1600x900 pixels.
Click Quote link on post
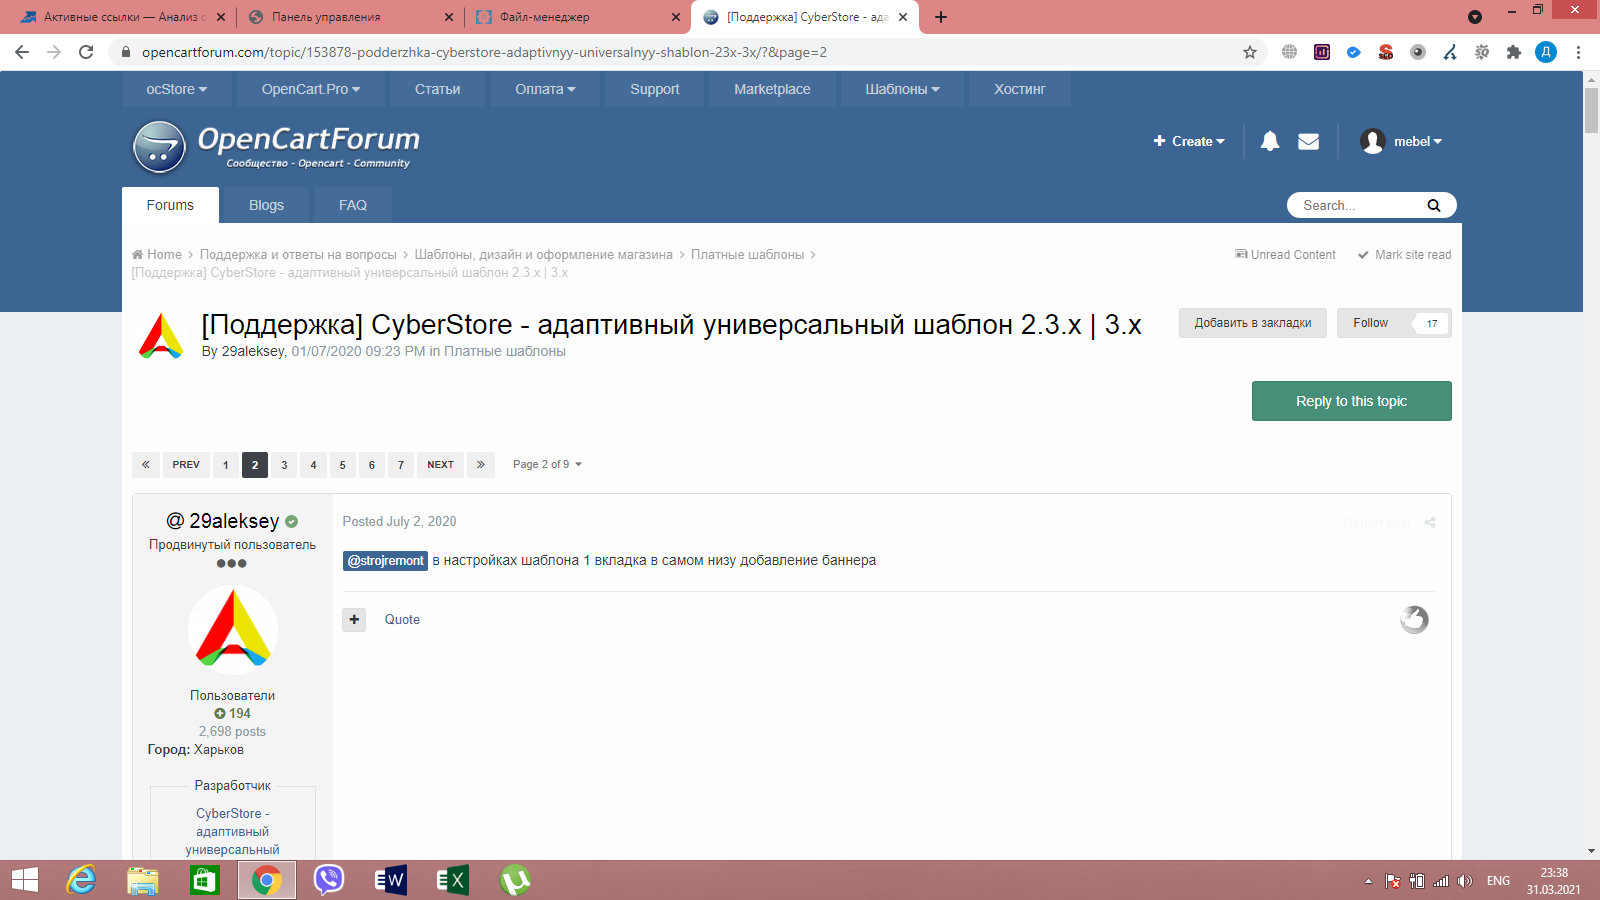point(402,620)
